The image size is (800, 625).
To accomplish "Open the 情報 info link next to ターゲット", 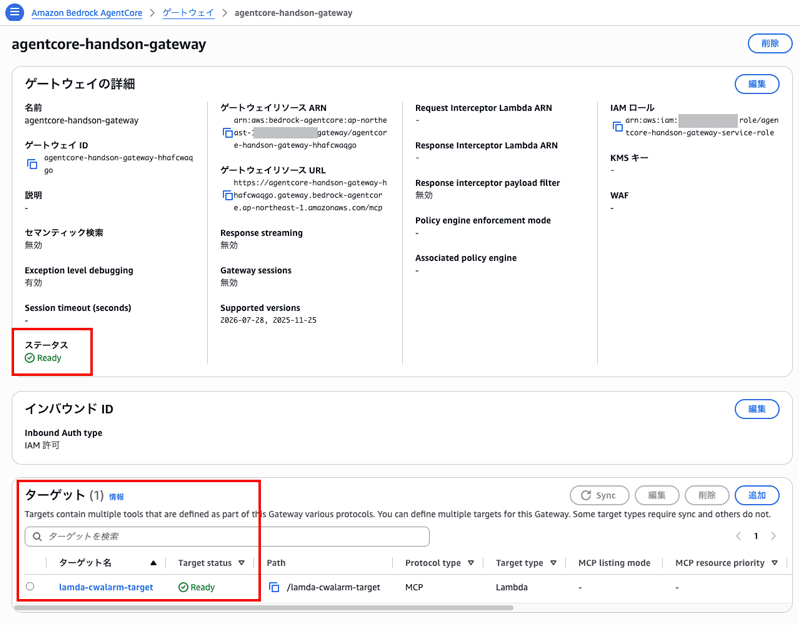I will pyautogui.click(x=116, y=496).
